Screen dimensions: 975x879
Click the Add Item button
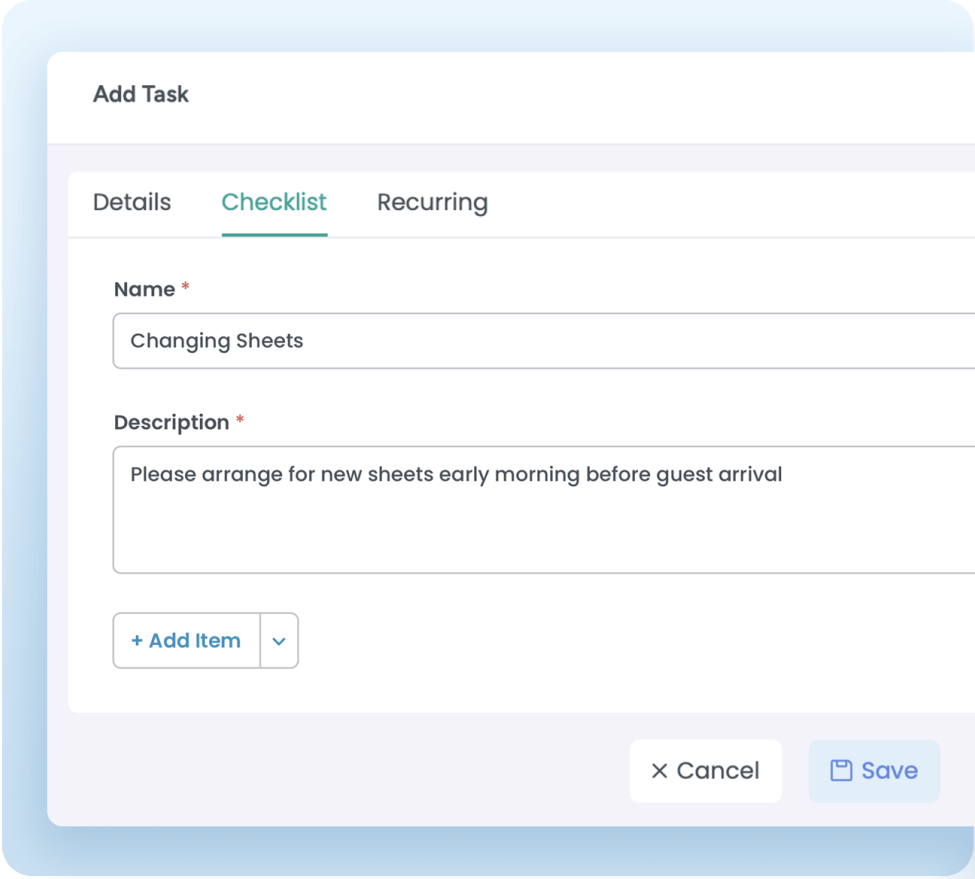click(187, 641)
